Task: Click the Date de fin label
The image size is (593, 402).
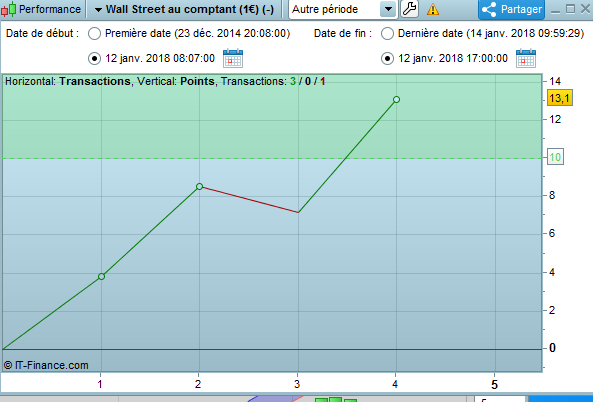Action: (343, 33)
